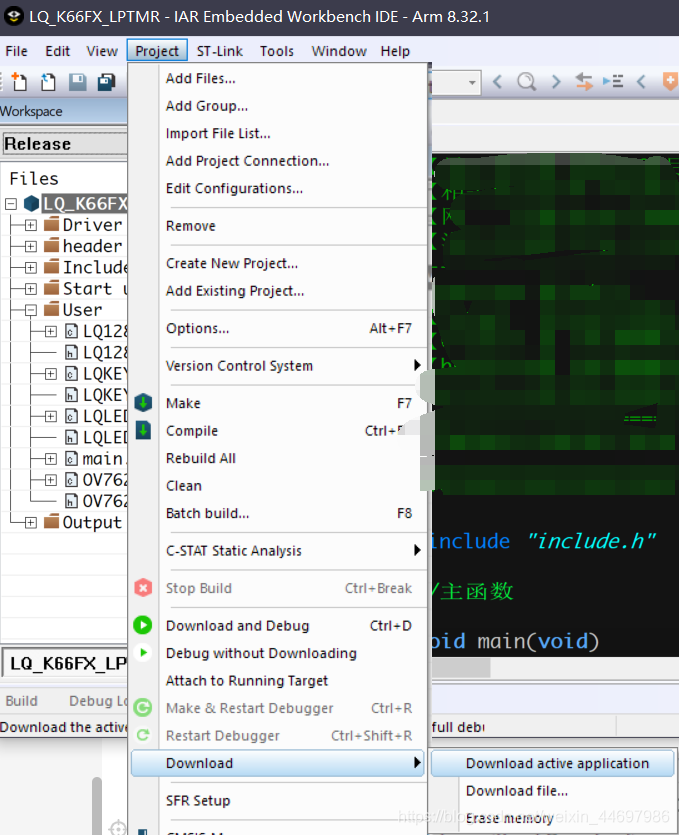Choose Erase memory submenu entry
679x835 pixels.
(x=552, y=818)
